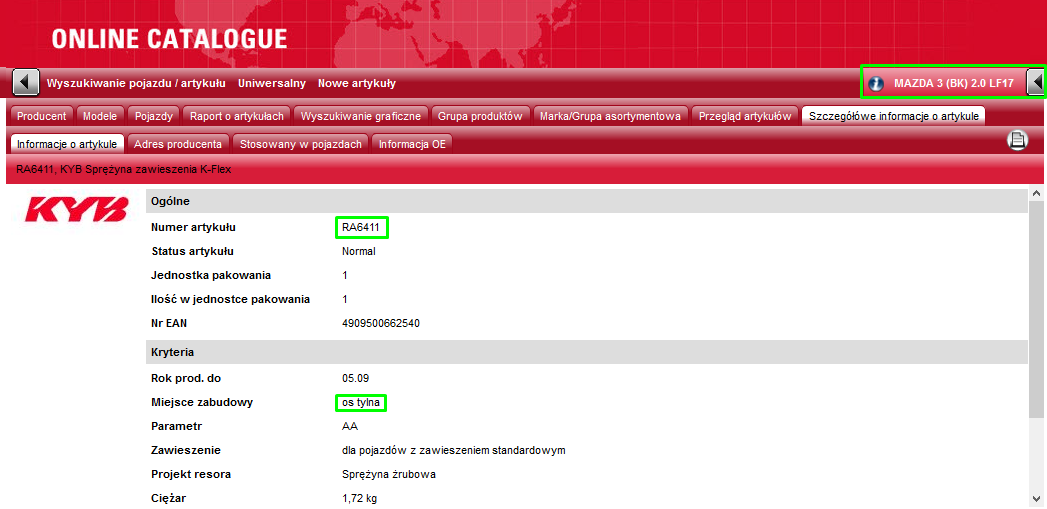The width and height of the screenshot is (1047, 509).
Task: Click the Wyszukiwanie pojazdu / artykułu link
Action: coord(136,83)
